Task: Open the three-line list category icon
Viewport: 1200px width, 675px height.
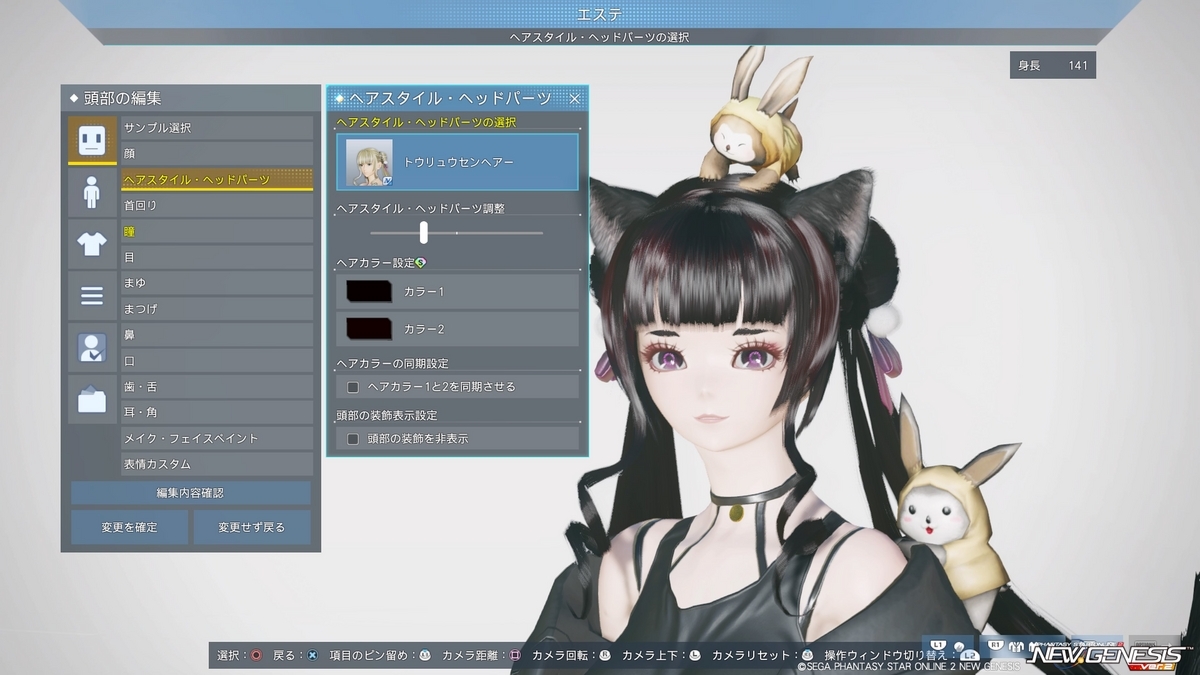Action: 92,295
